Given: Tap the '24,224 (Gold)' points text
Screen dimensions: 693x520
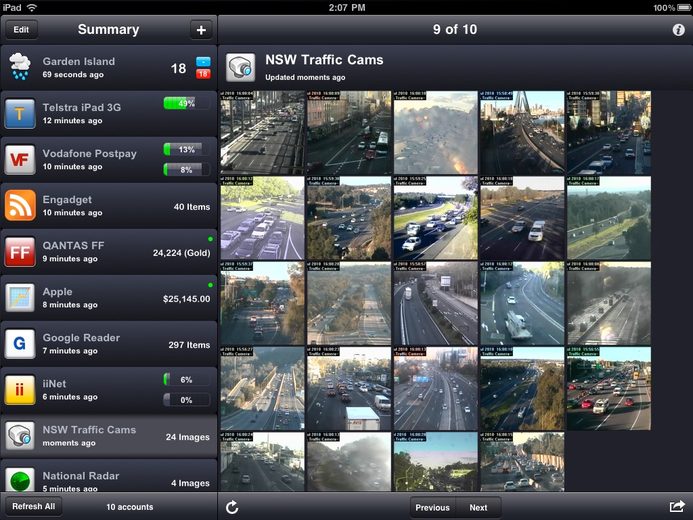Looking at the screenshot, I should pyautogui.click(x=182, y=253).
